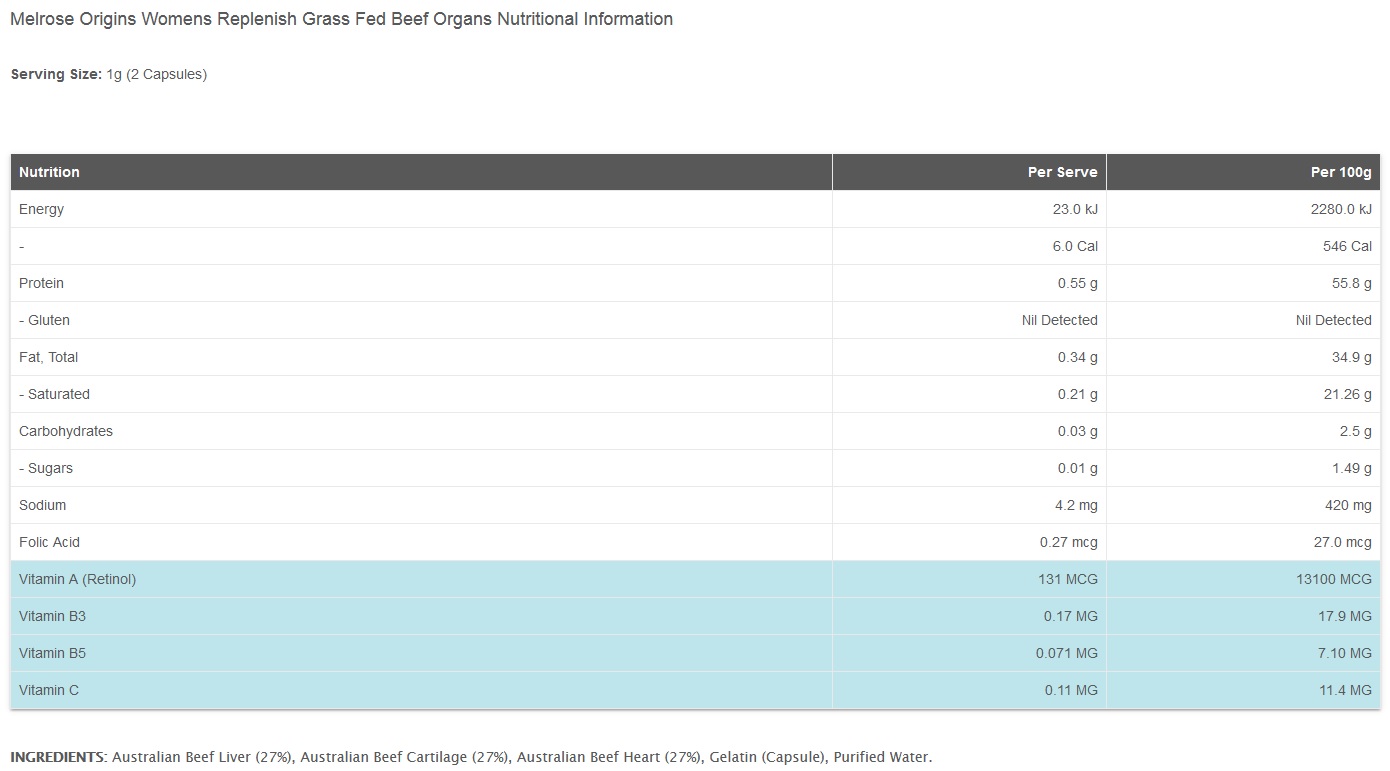The image size is (1390, 771).
Task: Select the Vitamin C row label
Action: click(x=49, y=690)
